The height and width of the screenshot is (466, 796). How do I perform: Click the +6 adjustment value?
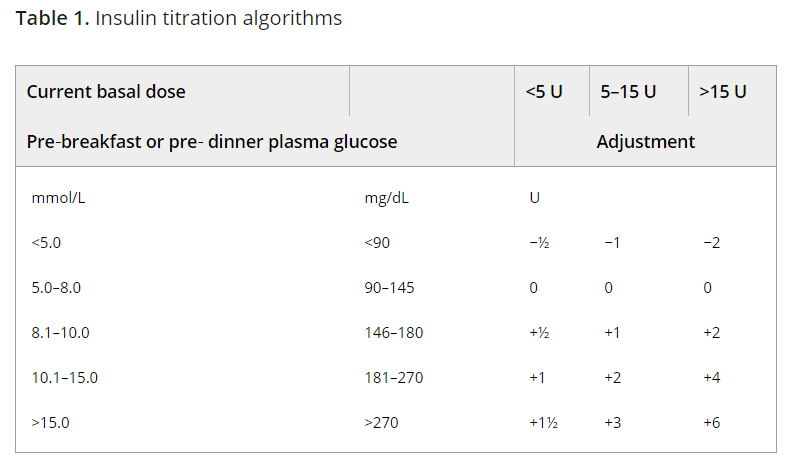pyautogui.click(x=712, y=423)
